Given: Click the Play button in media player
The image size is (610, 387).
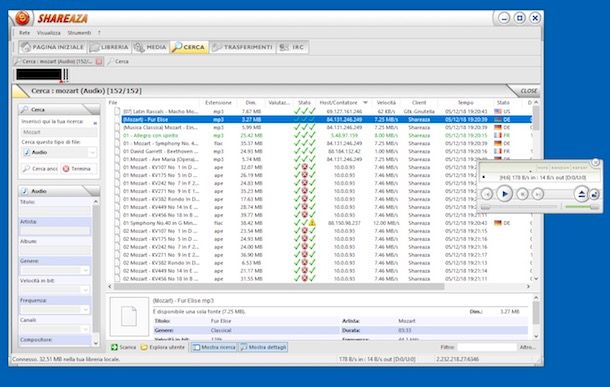Looking at the screenshot, I should (504, 194).
